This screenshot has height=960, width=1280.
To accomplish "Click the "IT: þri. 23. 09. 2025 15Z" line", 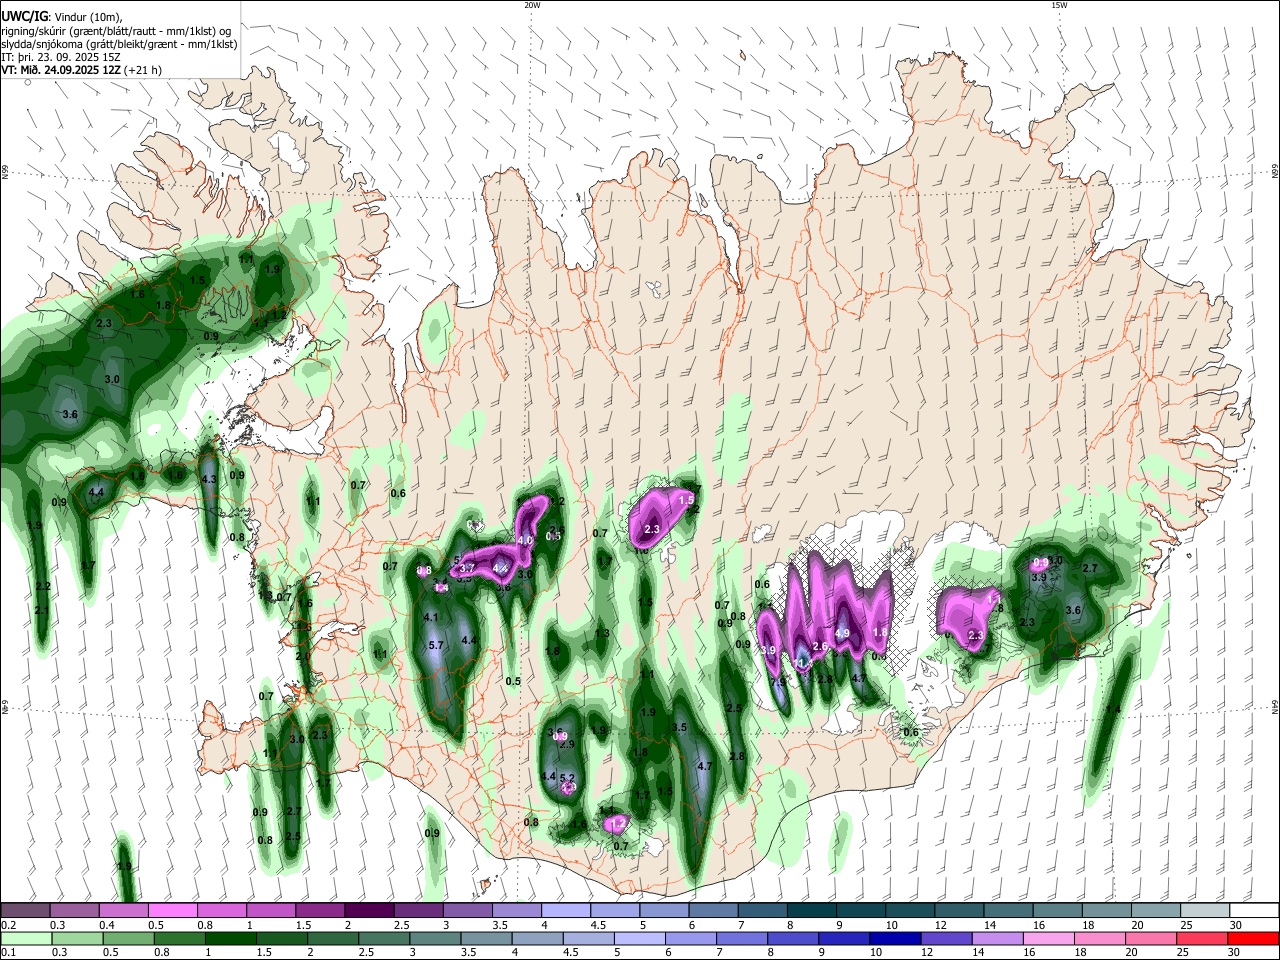I will click(61, 57).
